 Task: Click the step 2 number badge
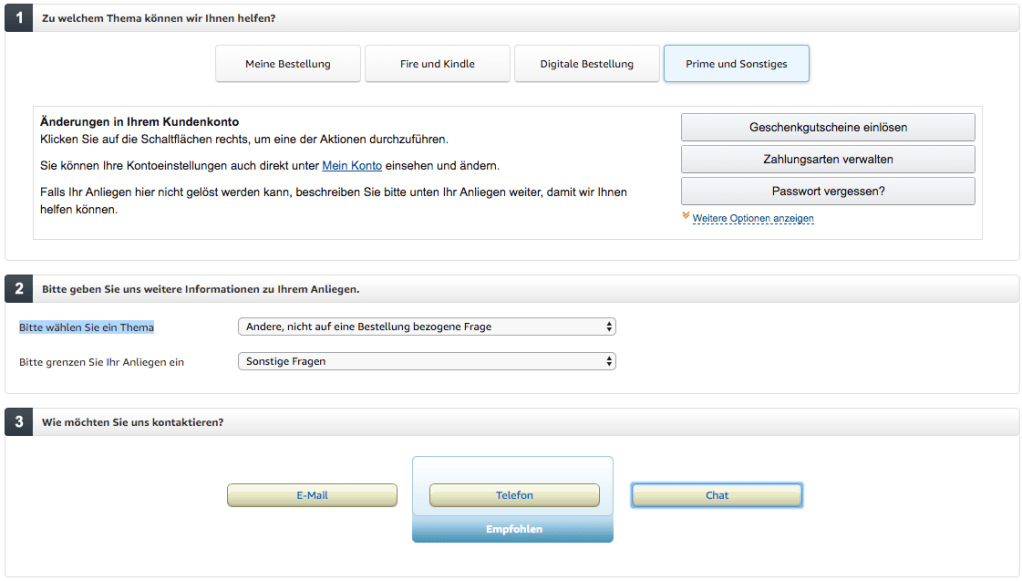point(19,288)
